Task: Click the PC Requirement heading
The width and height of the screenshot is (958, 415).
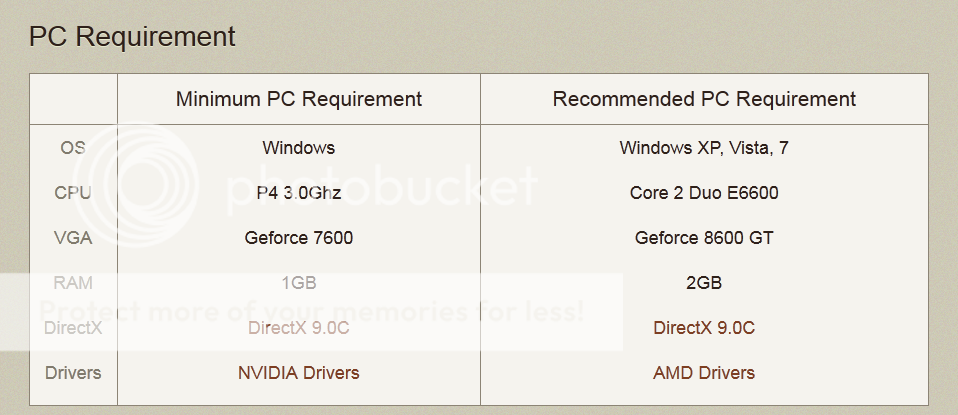Action: click(132, 37)
